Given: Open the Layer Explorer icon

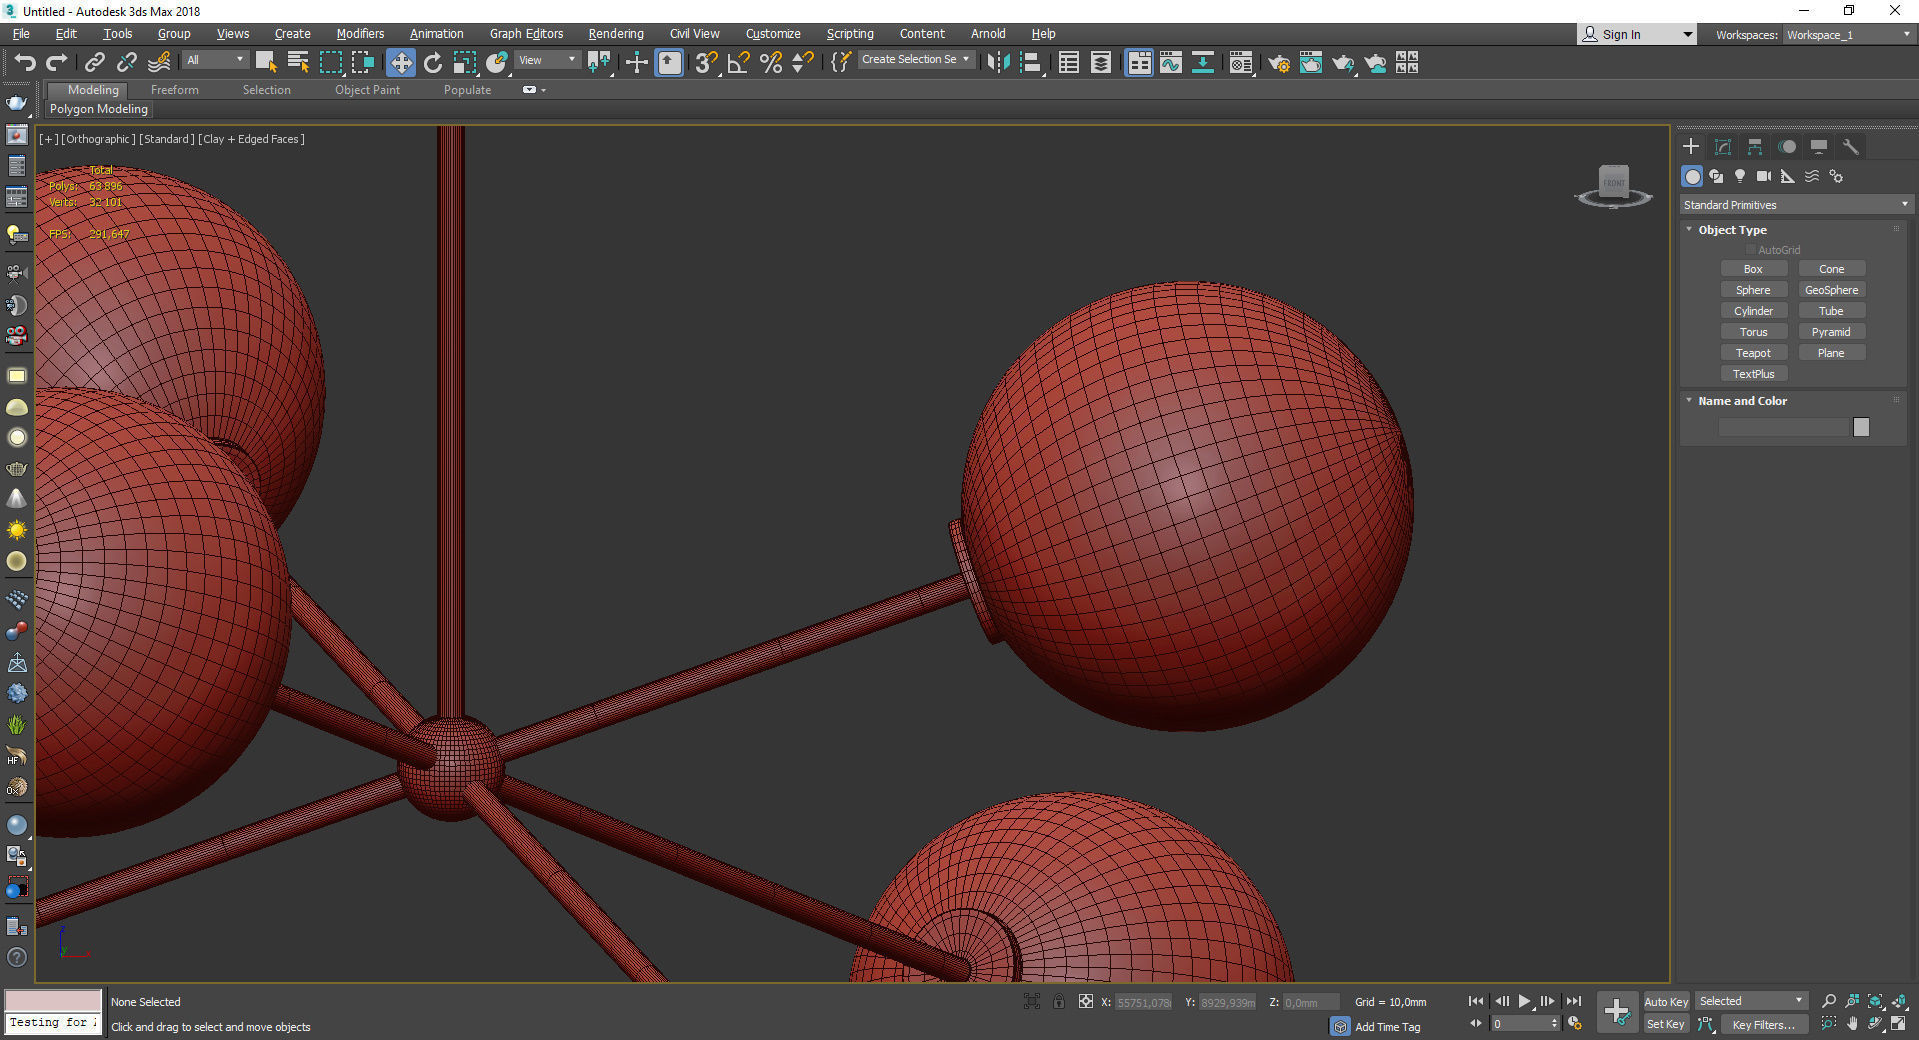Looking at the screenshot, I should pos(1101,62).
